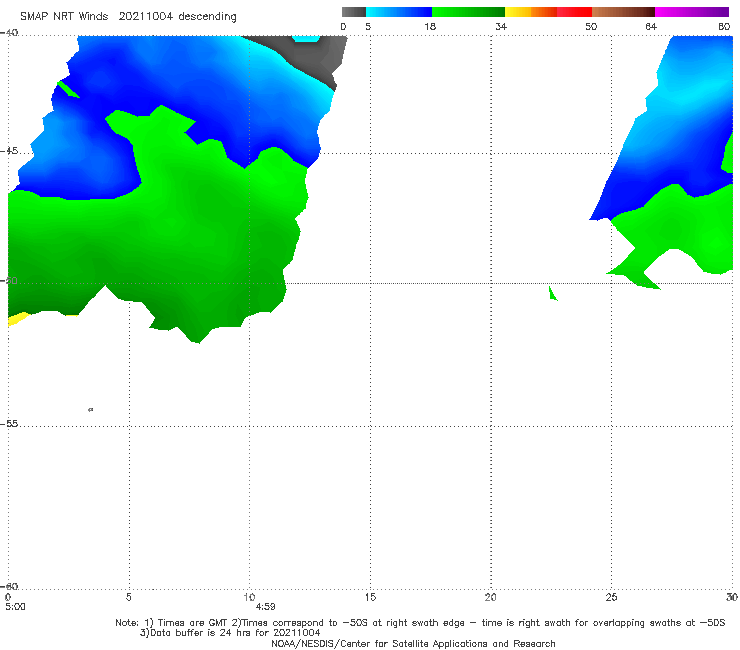The image size is (740, 650).
Task: Click the longitude axis label '20'
Action: coord(491,597)
